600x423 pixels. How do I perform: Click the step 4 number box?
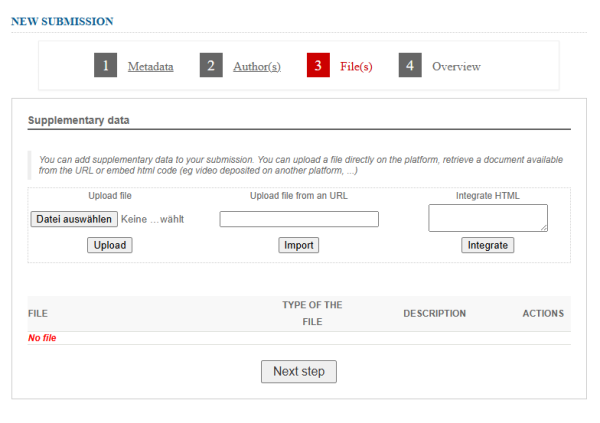(x=410, y=66)
